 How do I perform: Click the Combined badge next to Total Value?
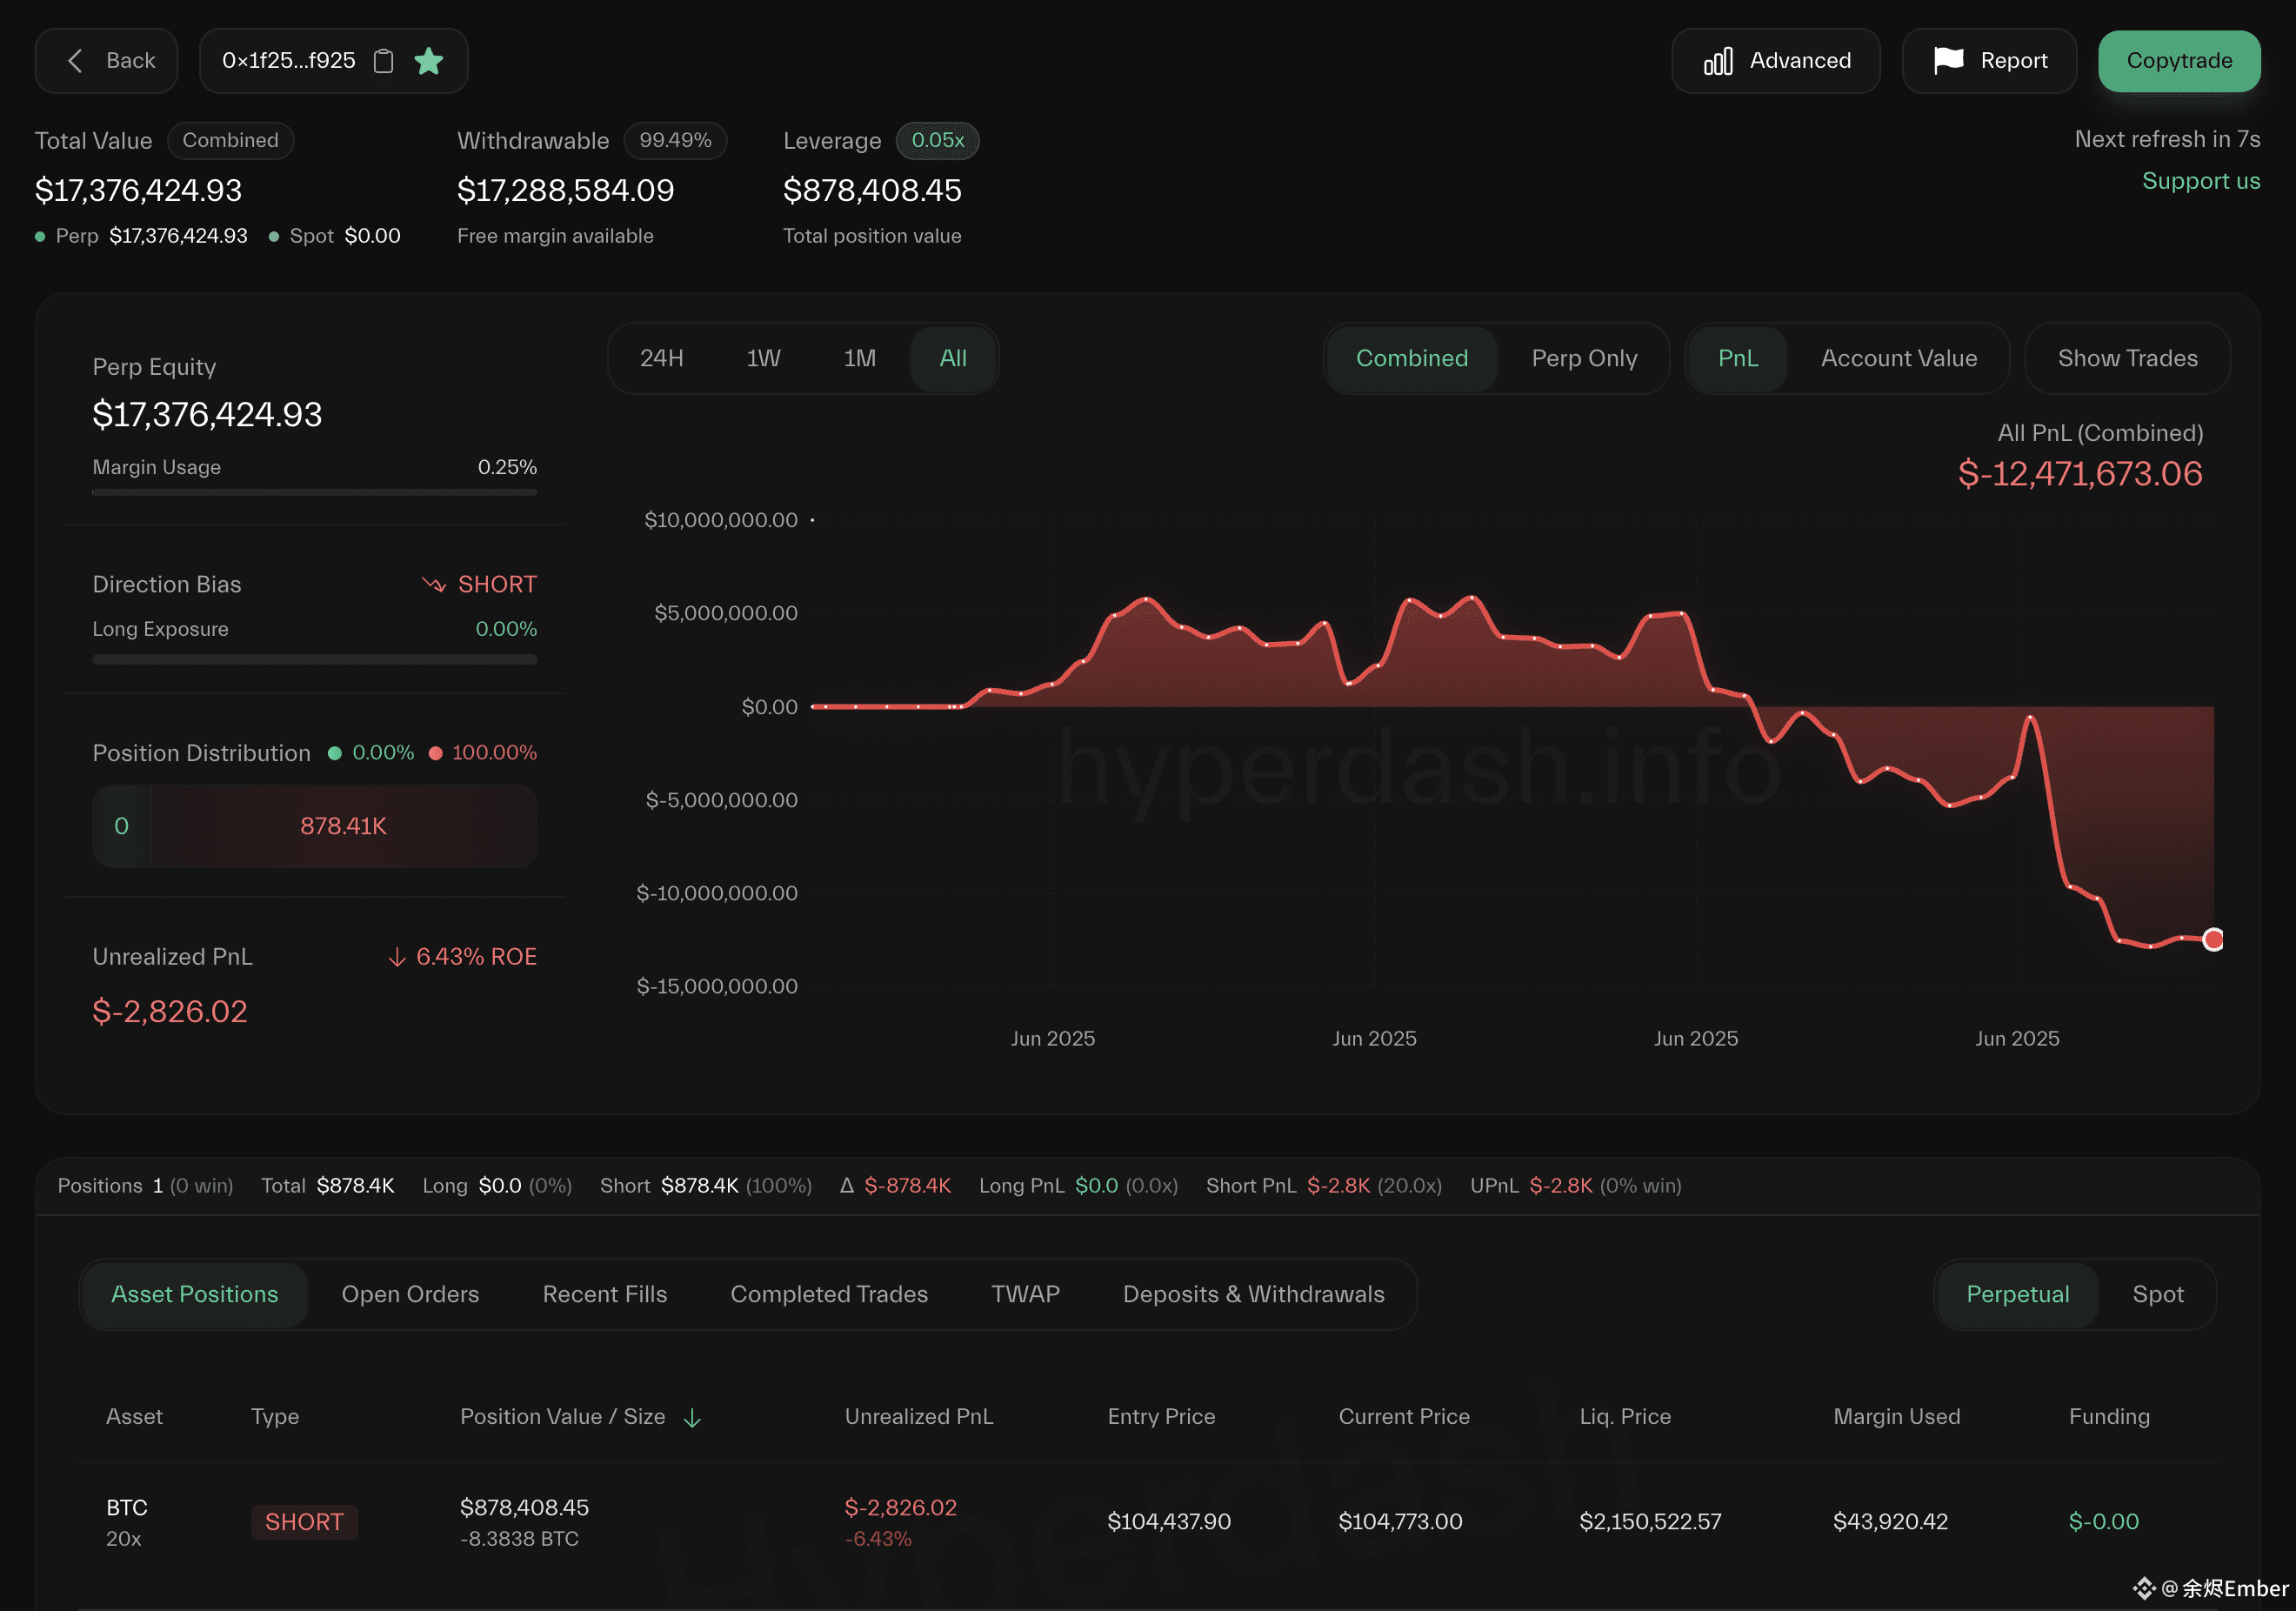pos(230,140)
